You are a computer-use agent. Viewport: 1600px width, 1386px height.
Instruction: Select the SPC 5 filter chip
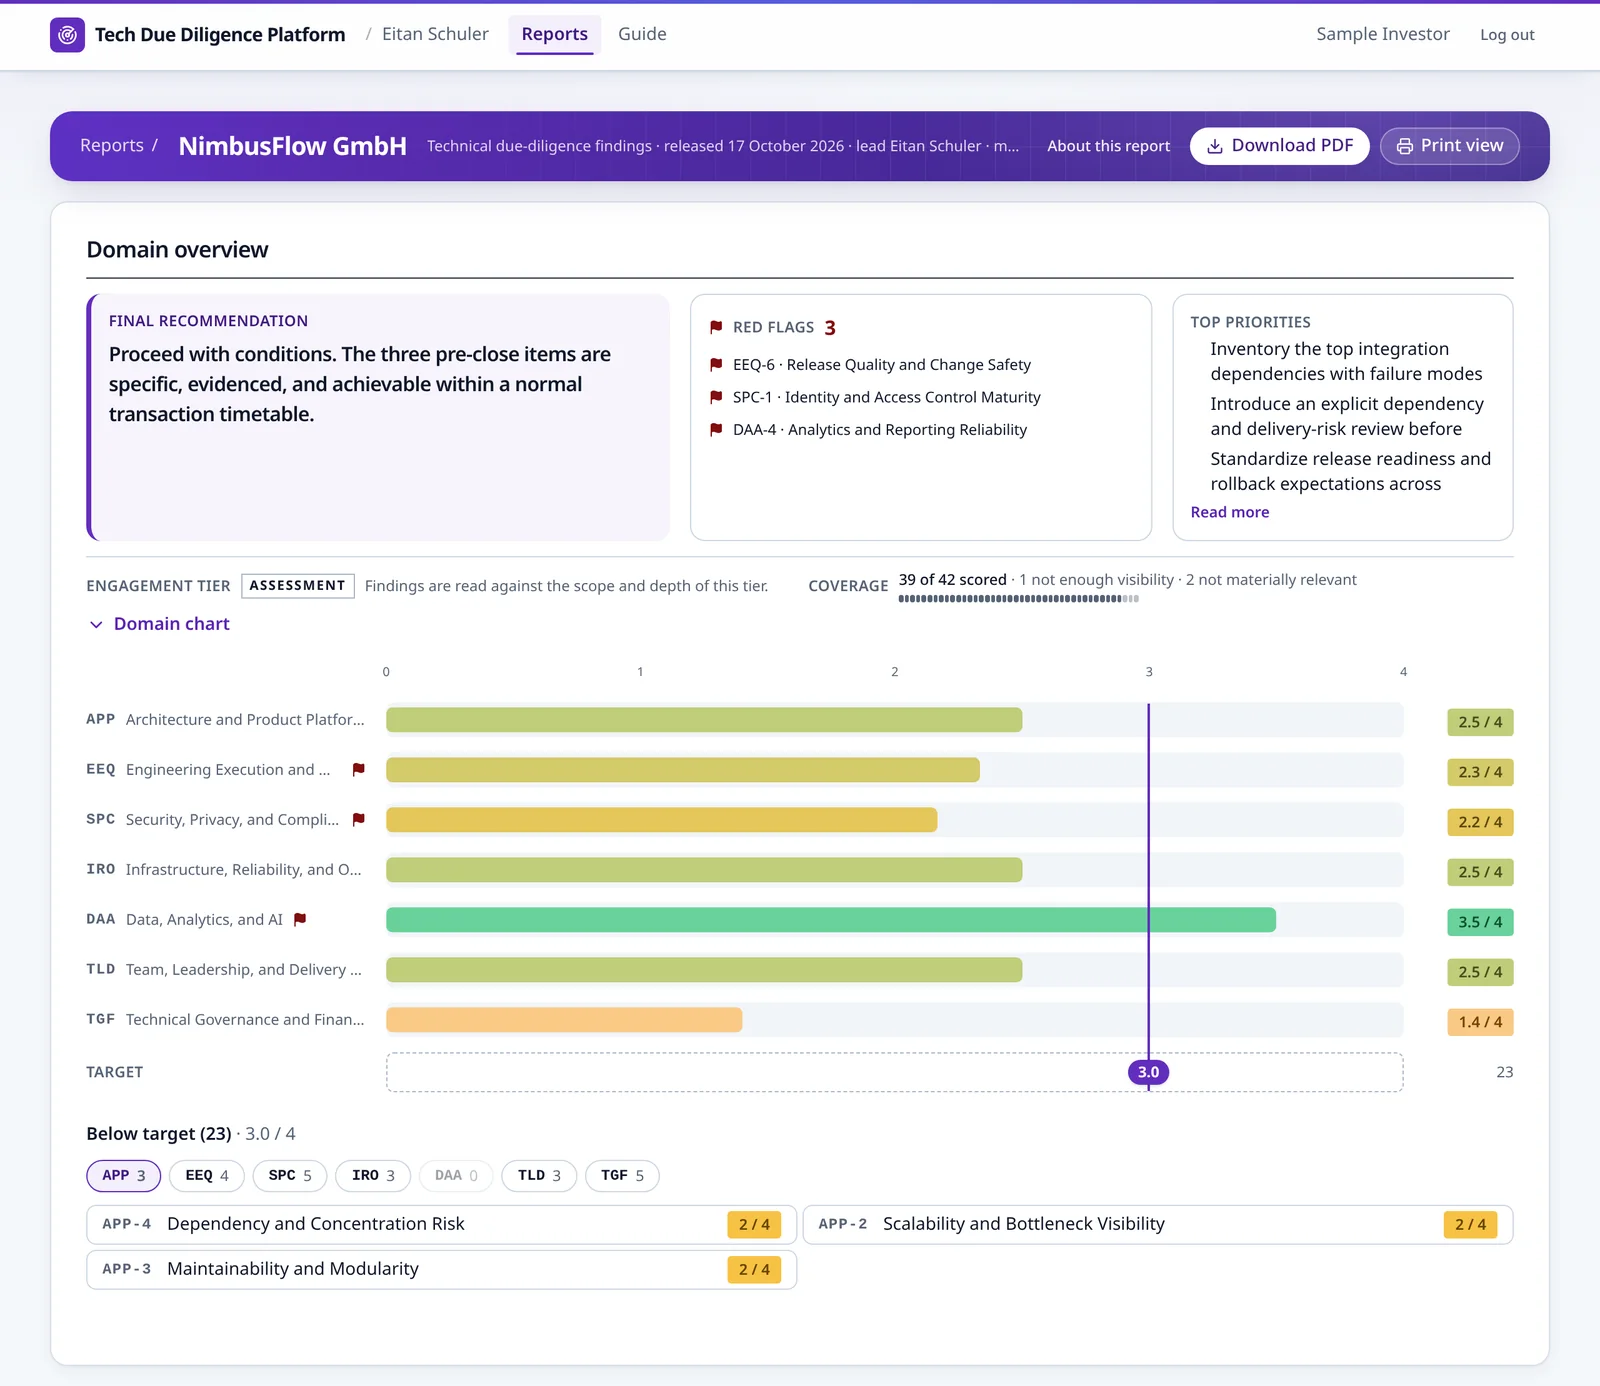[x=290, y=1176]
